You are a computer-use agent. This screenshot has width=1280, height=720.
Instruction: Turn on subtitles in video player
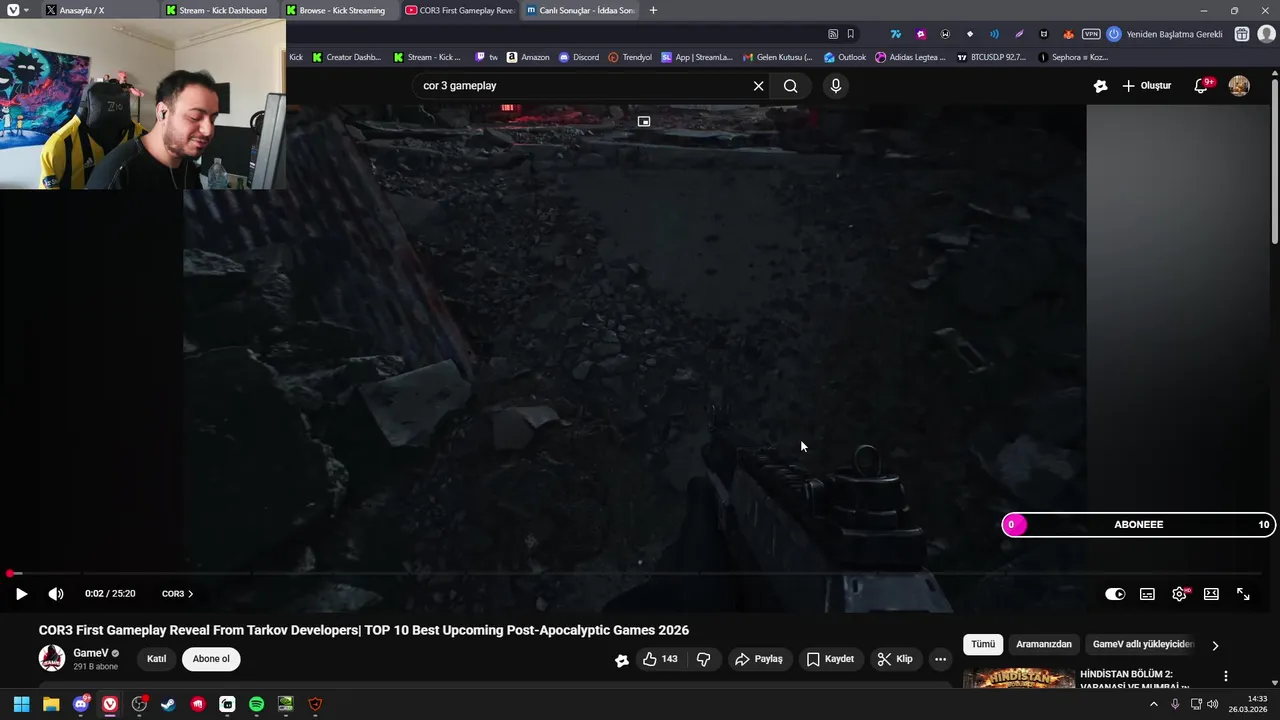(1147, 594)
